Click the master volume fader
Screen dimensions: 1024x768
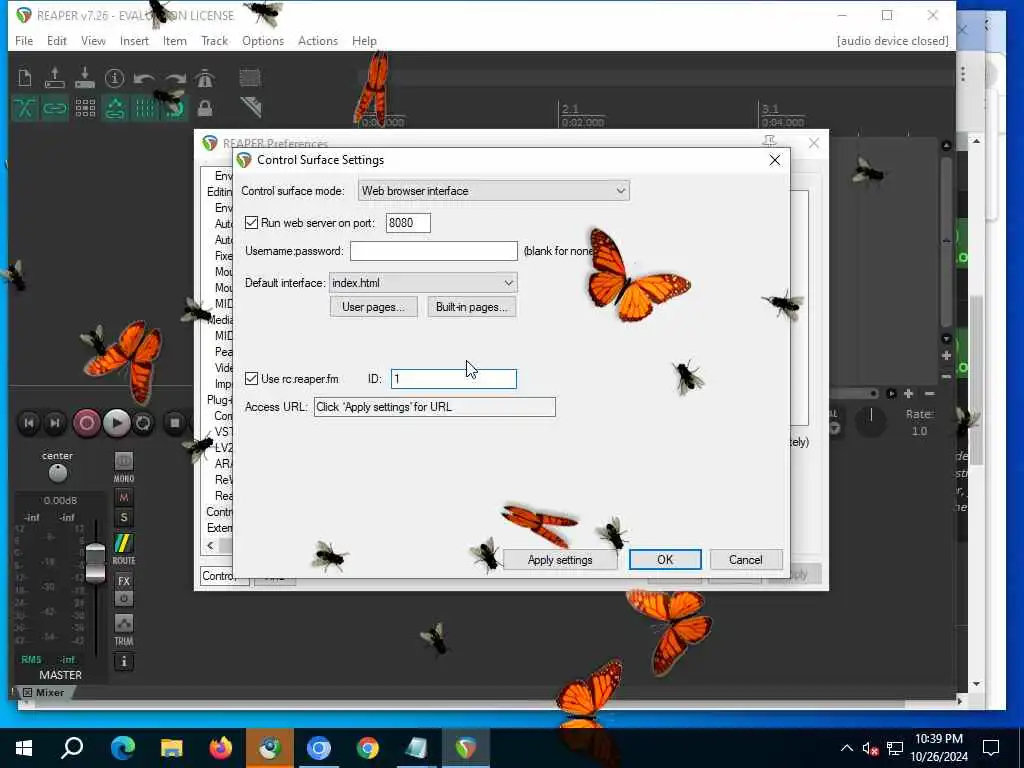(95, 562)
